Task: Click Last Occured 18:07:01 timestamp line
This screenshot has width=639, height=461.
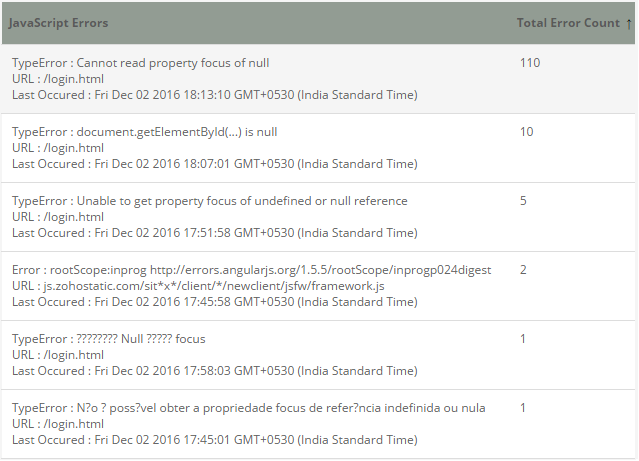Action: [214, 164]
